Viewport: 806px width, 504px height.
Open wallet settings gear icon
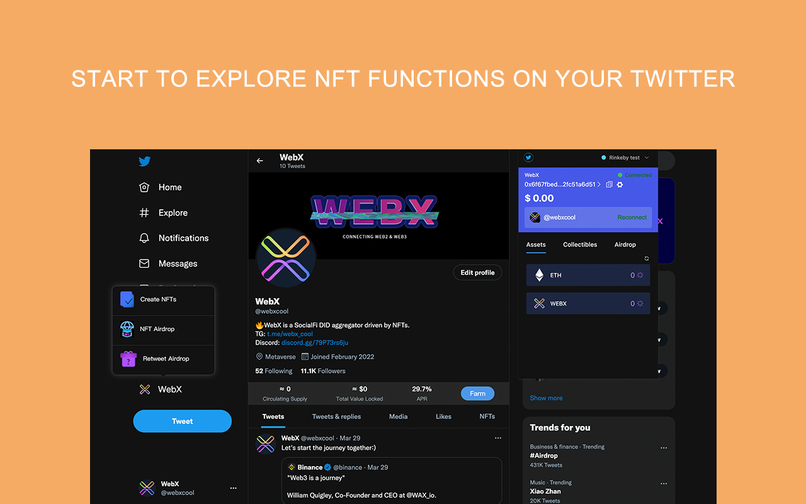click(620, 184)
